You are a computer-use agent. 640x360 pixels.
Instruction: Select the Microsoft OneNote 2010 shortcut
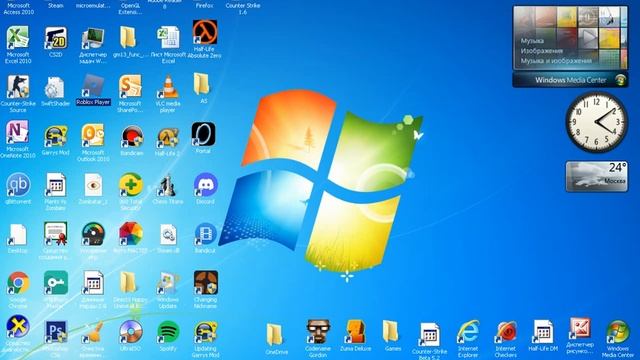point(18,133)
